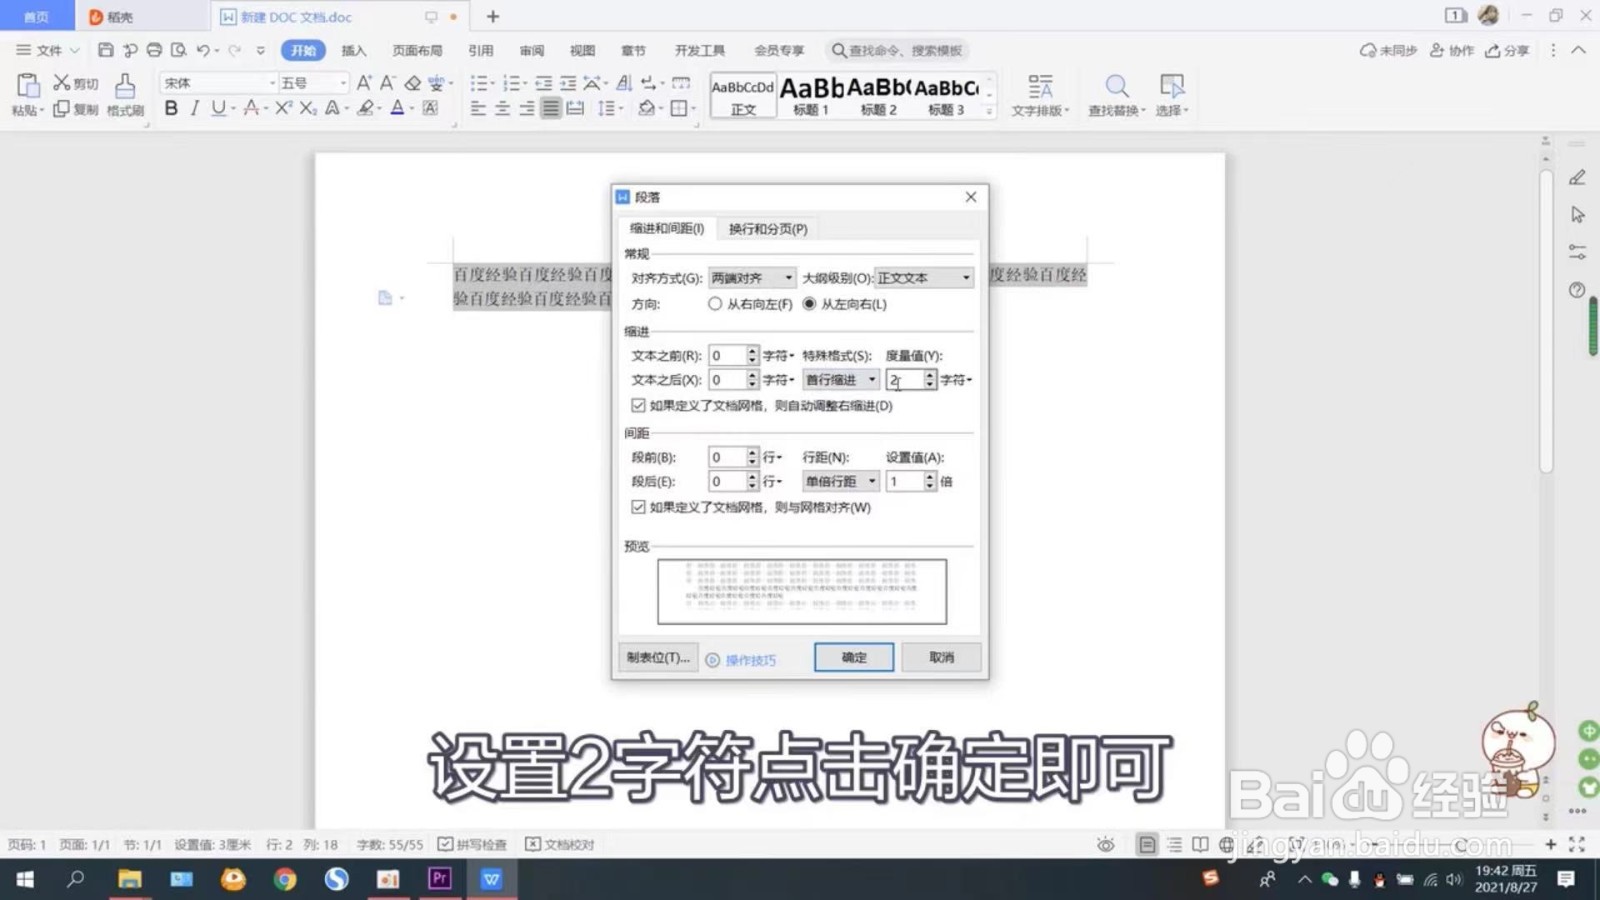Open line spacing dropdown in dialog
This screenshot has width=1600, height=900.
coord(841,481)
